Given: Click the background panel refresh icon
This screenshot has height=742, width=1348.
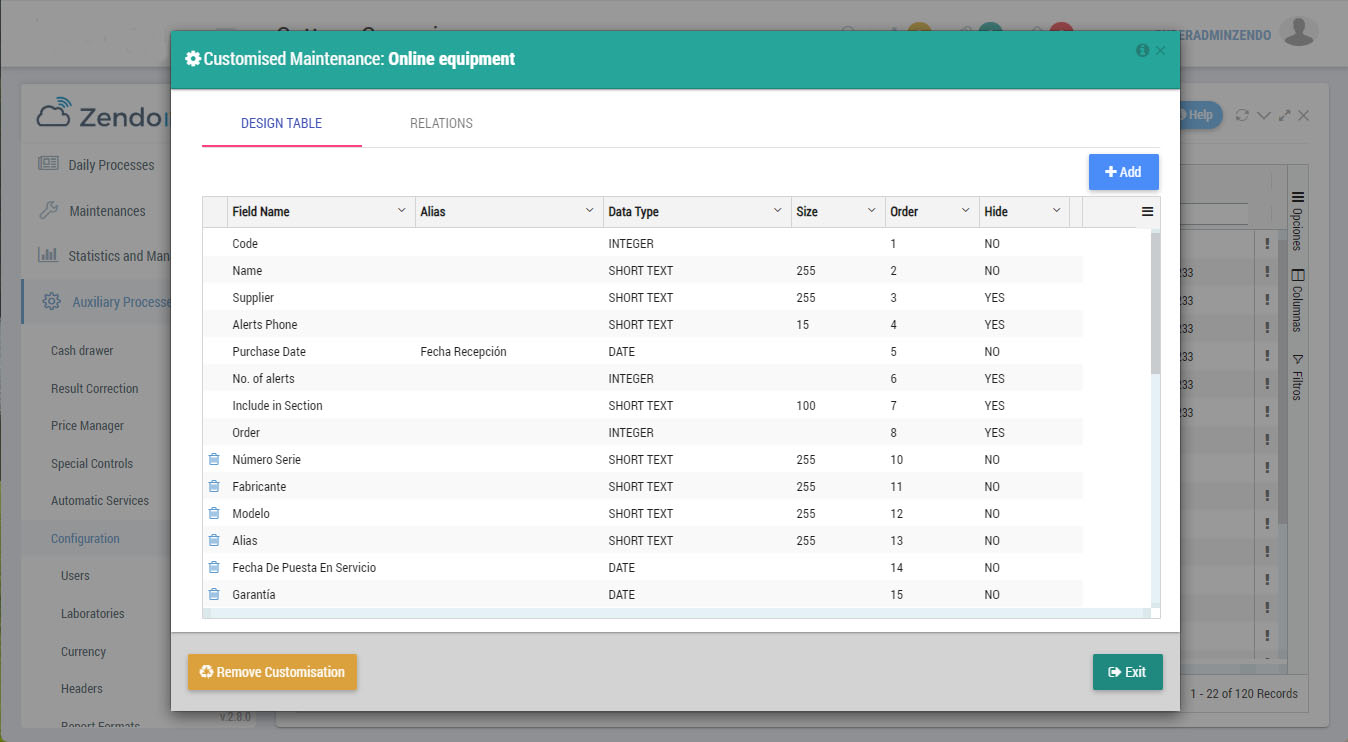Looking at the screenshot, I should [x=1242, y=115].
